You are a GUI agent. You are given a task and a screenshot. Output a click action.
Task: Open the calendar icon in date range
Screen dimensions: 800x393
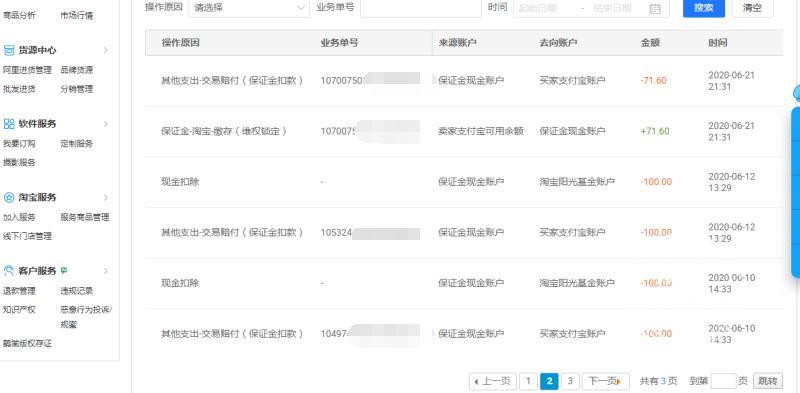tap(655, 8)
